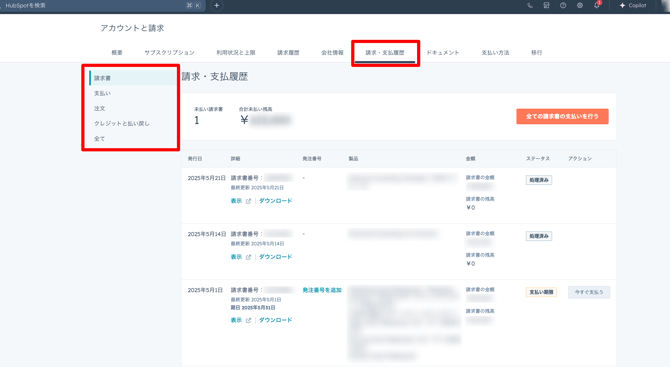Click the 発注番号 column header
The height and width of the screenshot is (367, 670).
312,159
